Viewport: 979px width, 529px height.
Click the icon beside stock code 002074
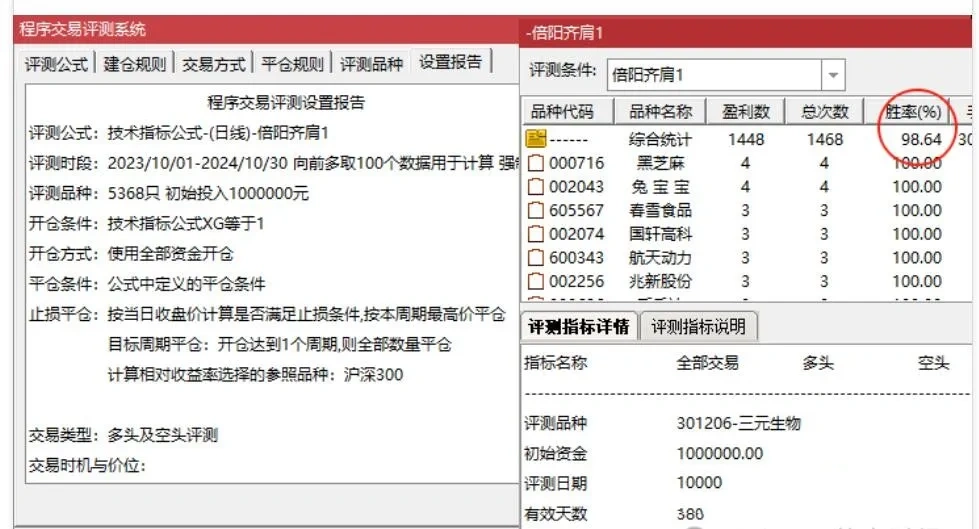[x=536, y=234]
